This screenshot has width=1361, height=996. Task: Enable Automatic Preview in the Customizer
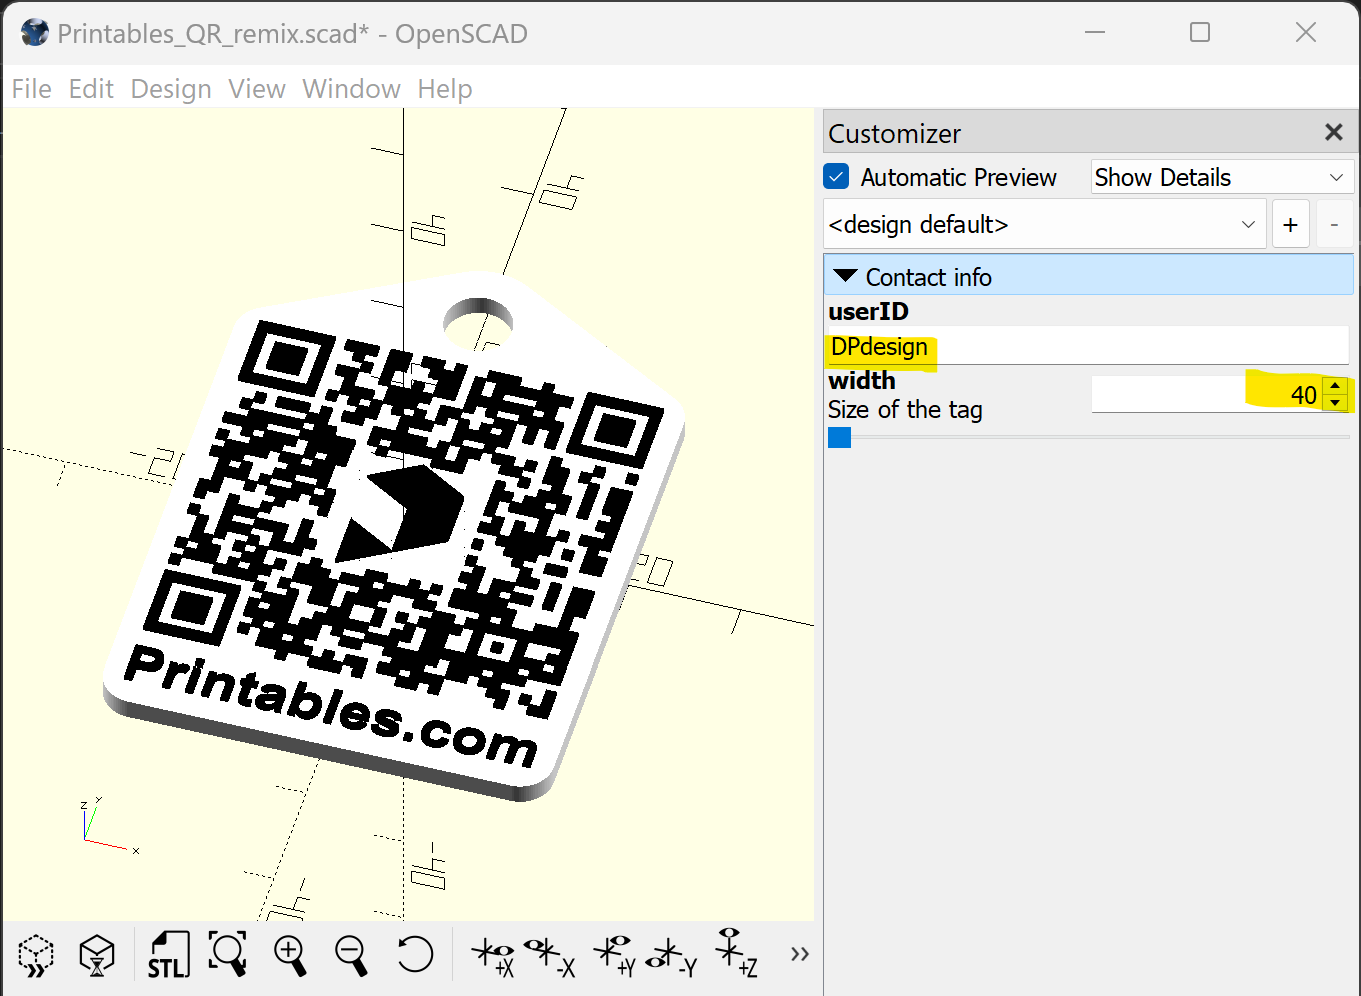[x=836, y=176]
